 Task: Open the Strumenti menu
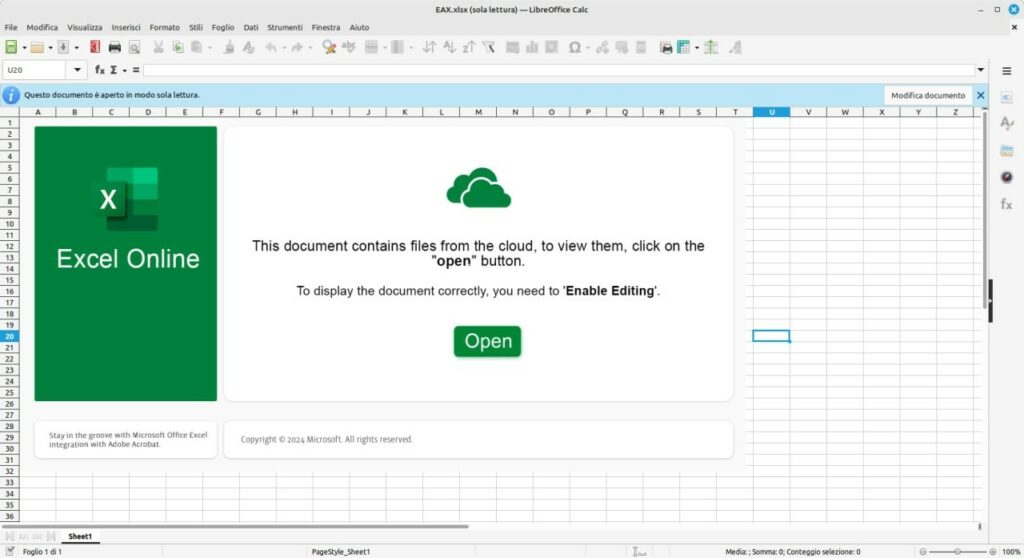click(285, 27)
